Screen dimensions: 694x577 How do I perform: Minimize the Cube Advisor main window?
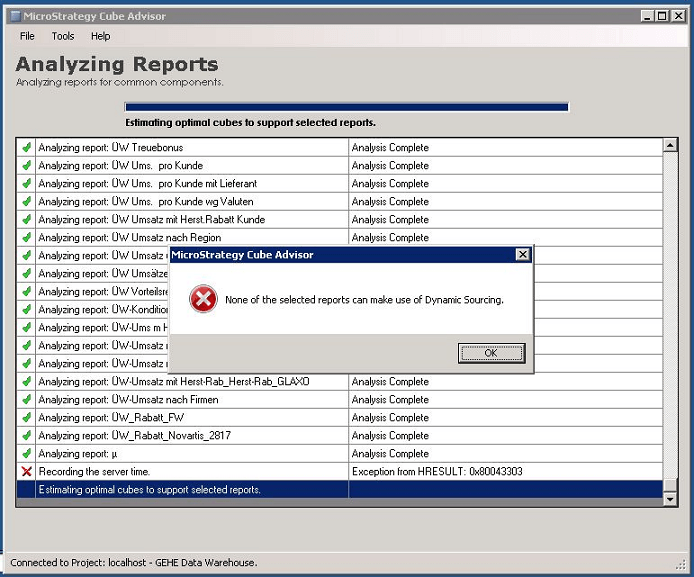point(647,16)
